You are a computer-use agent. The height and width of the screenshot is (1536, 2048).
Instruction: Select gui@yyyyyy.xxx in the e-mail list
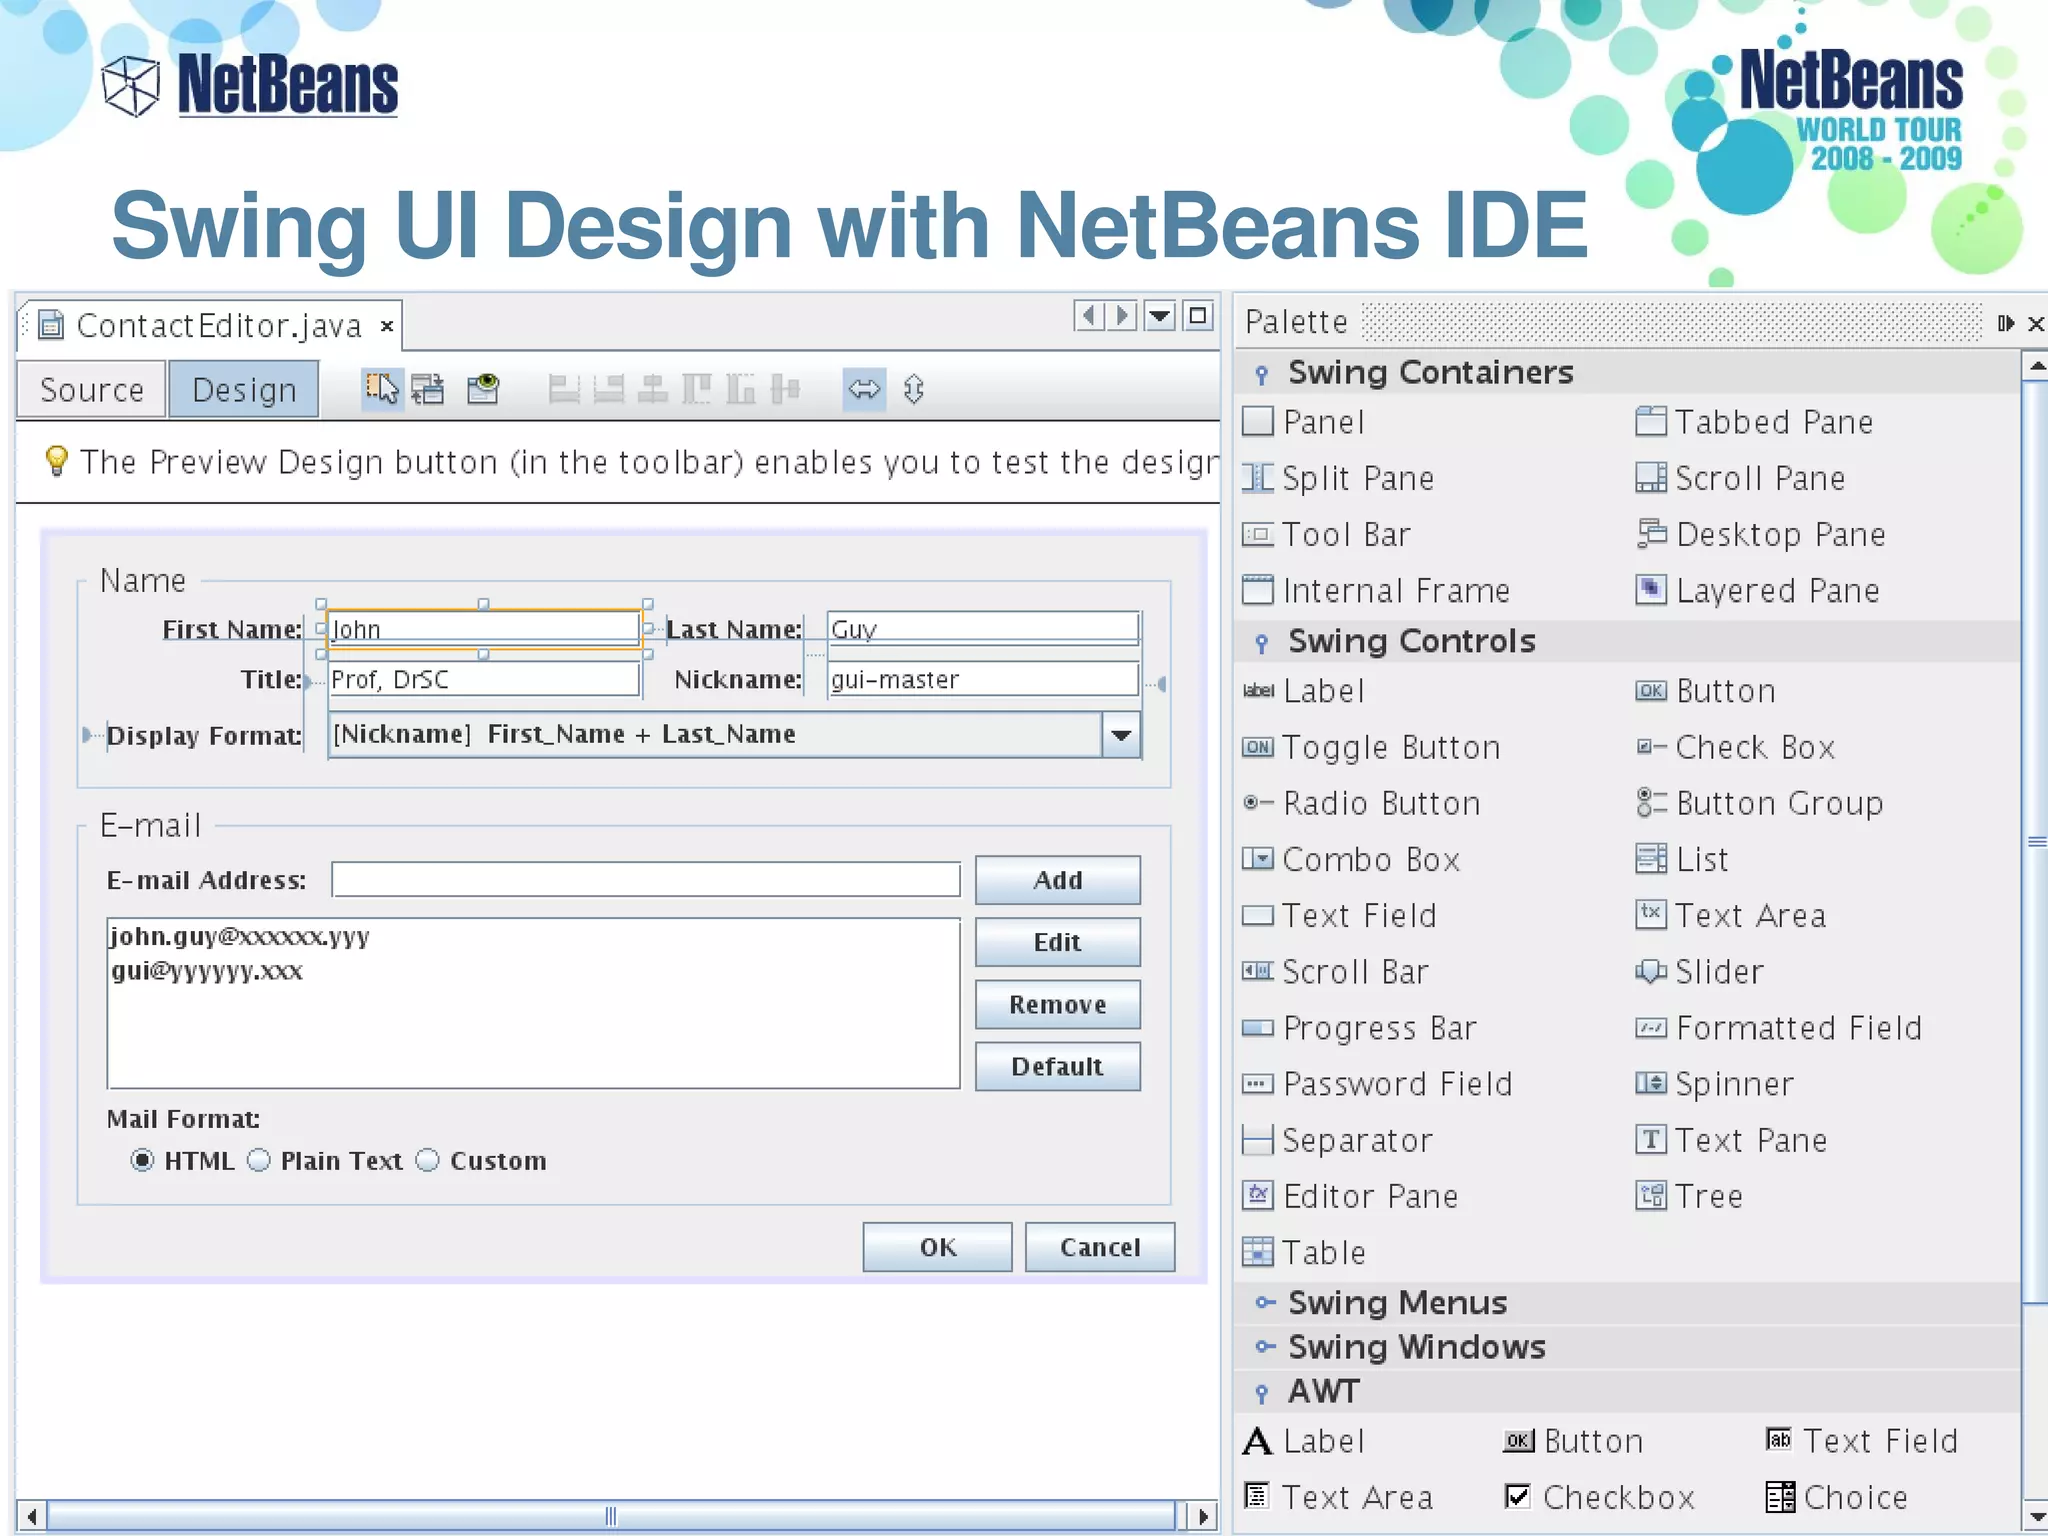pyautogui.click(x=207, y=971)
